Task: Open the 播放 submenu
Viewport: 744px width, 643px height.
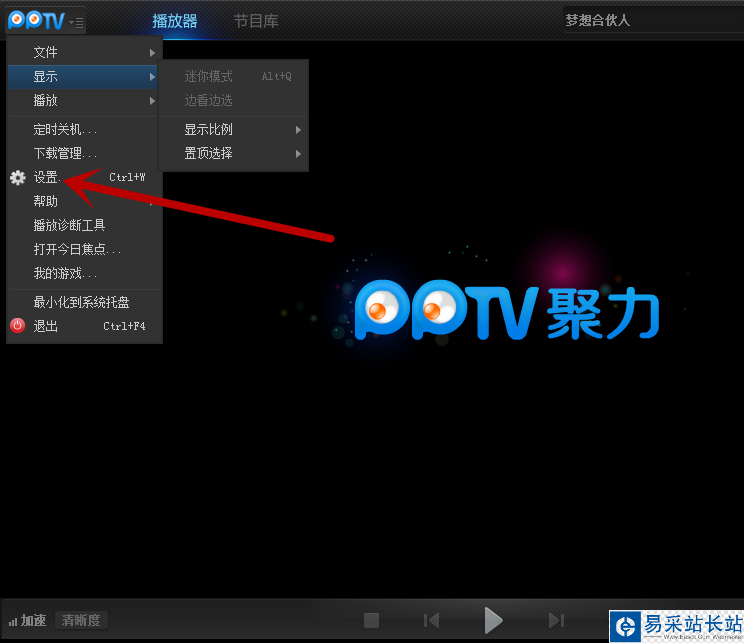Action: [84, 101]
